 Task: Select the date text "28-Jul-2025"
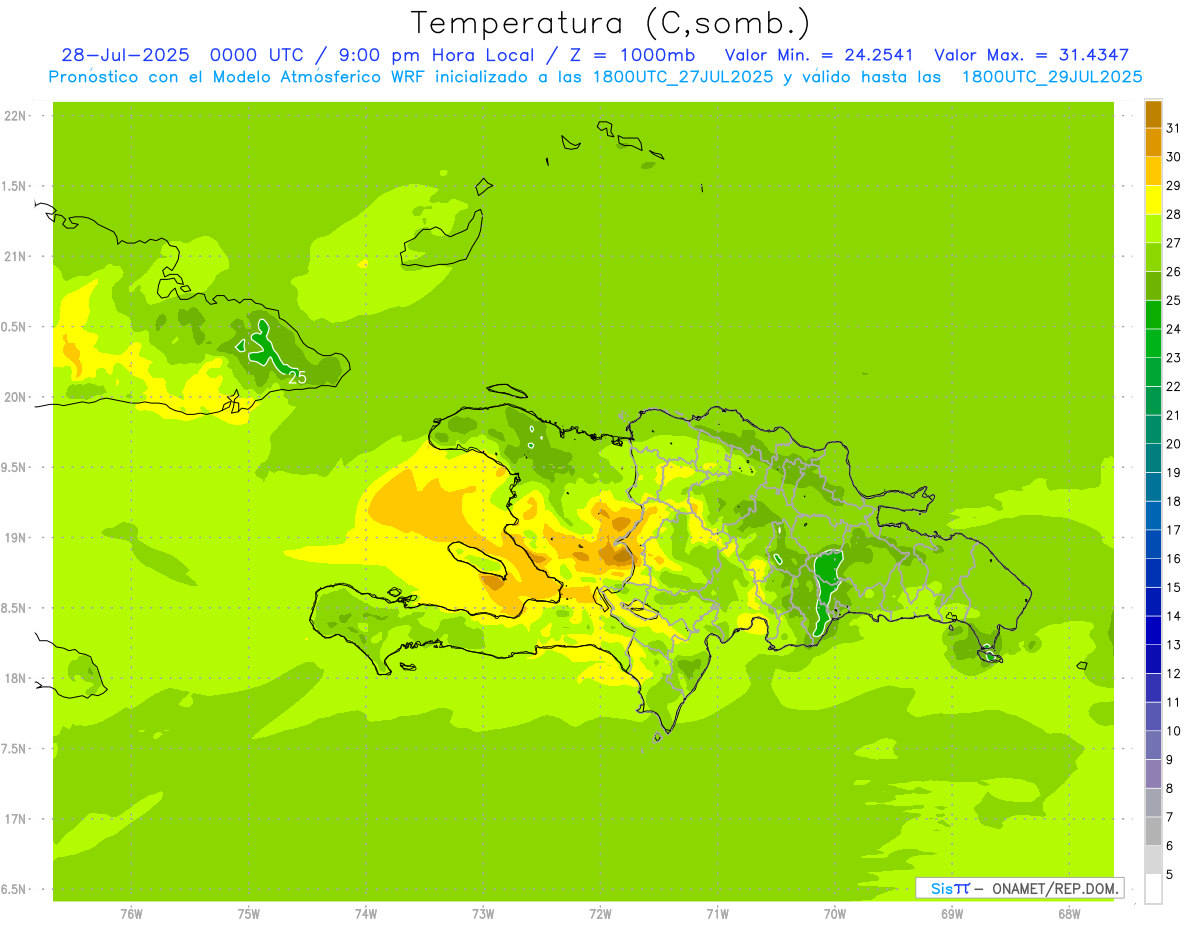tap(126, 55)
